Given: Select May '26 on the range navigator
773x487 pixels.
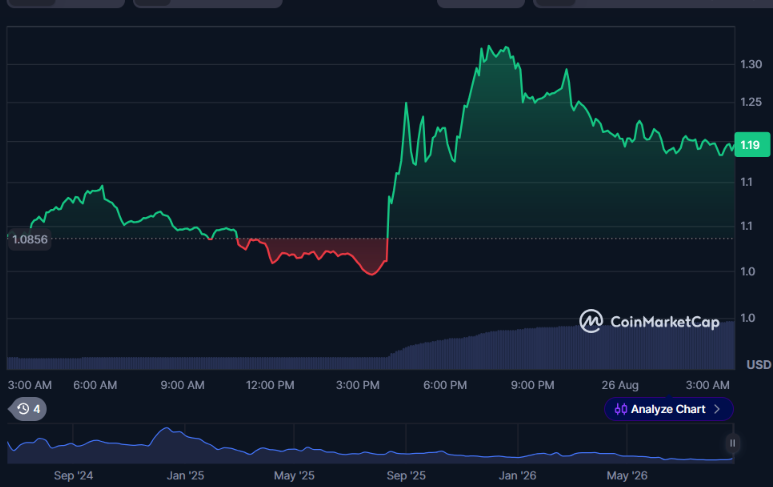Looking at the screenshot, I should point(627,476).
